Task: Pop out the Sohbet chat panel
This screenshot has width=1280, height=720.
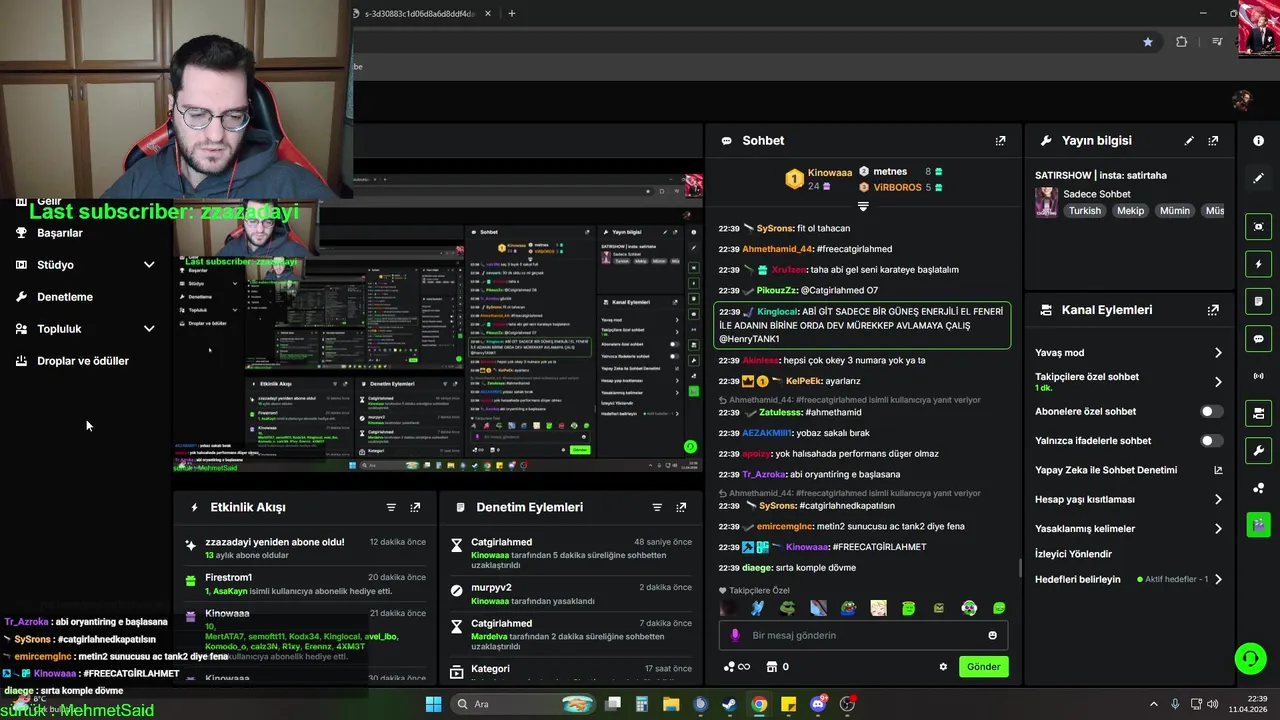Action: tap(1000, 141)
